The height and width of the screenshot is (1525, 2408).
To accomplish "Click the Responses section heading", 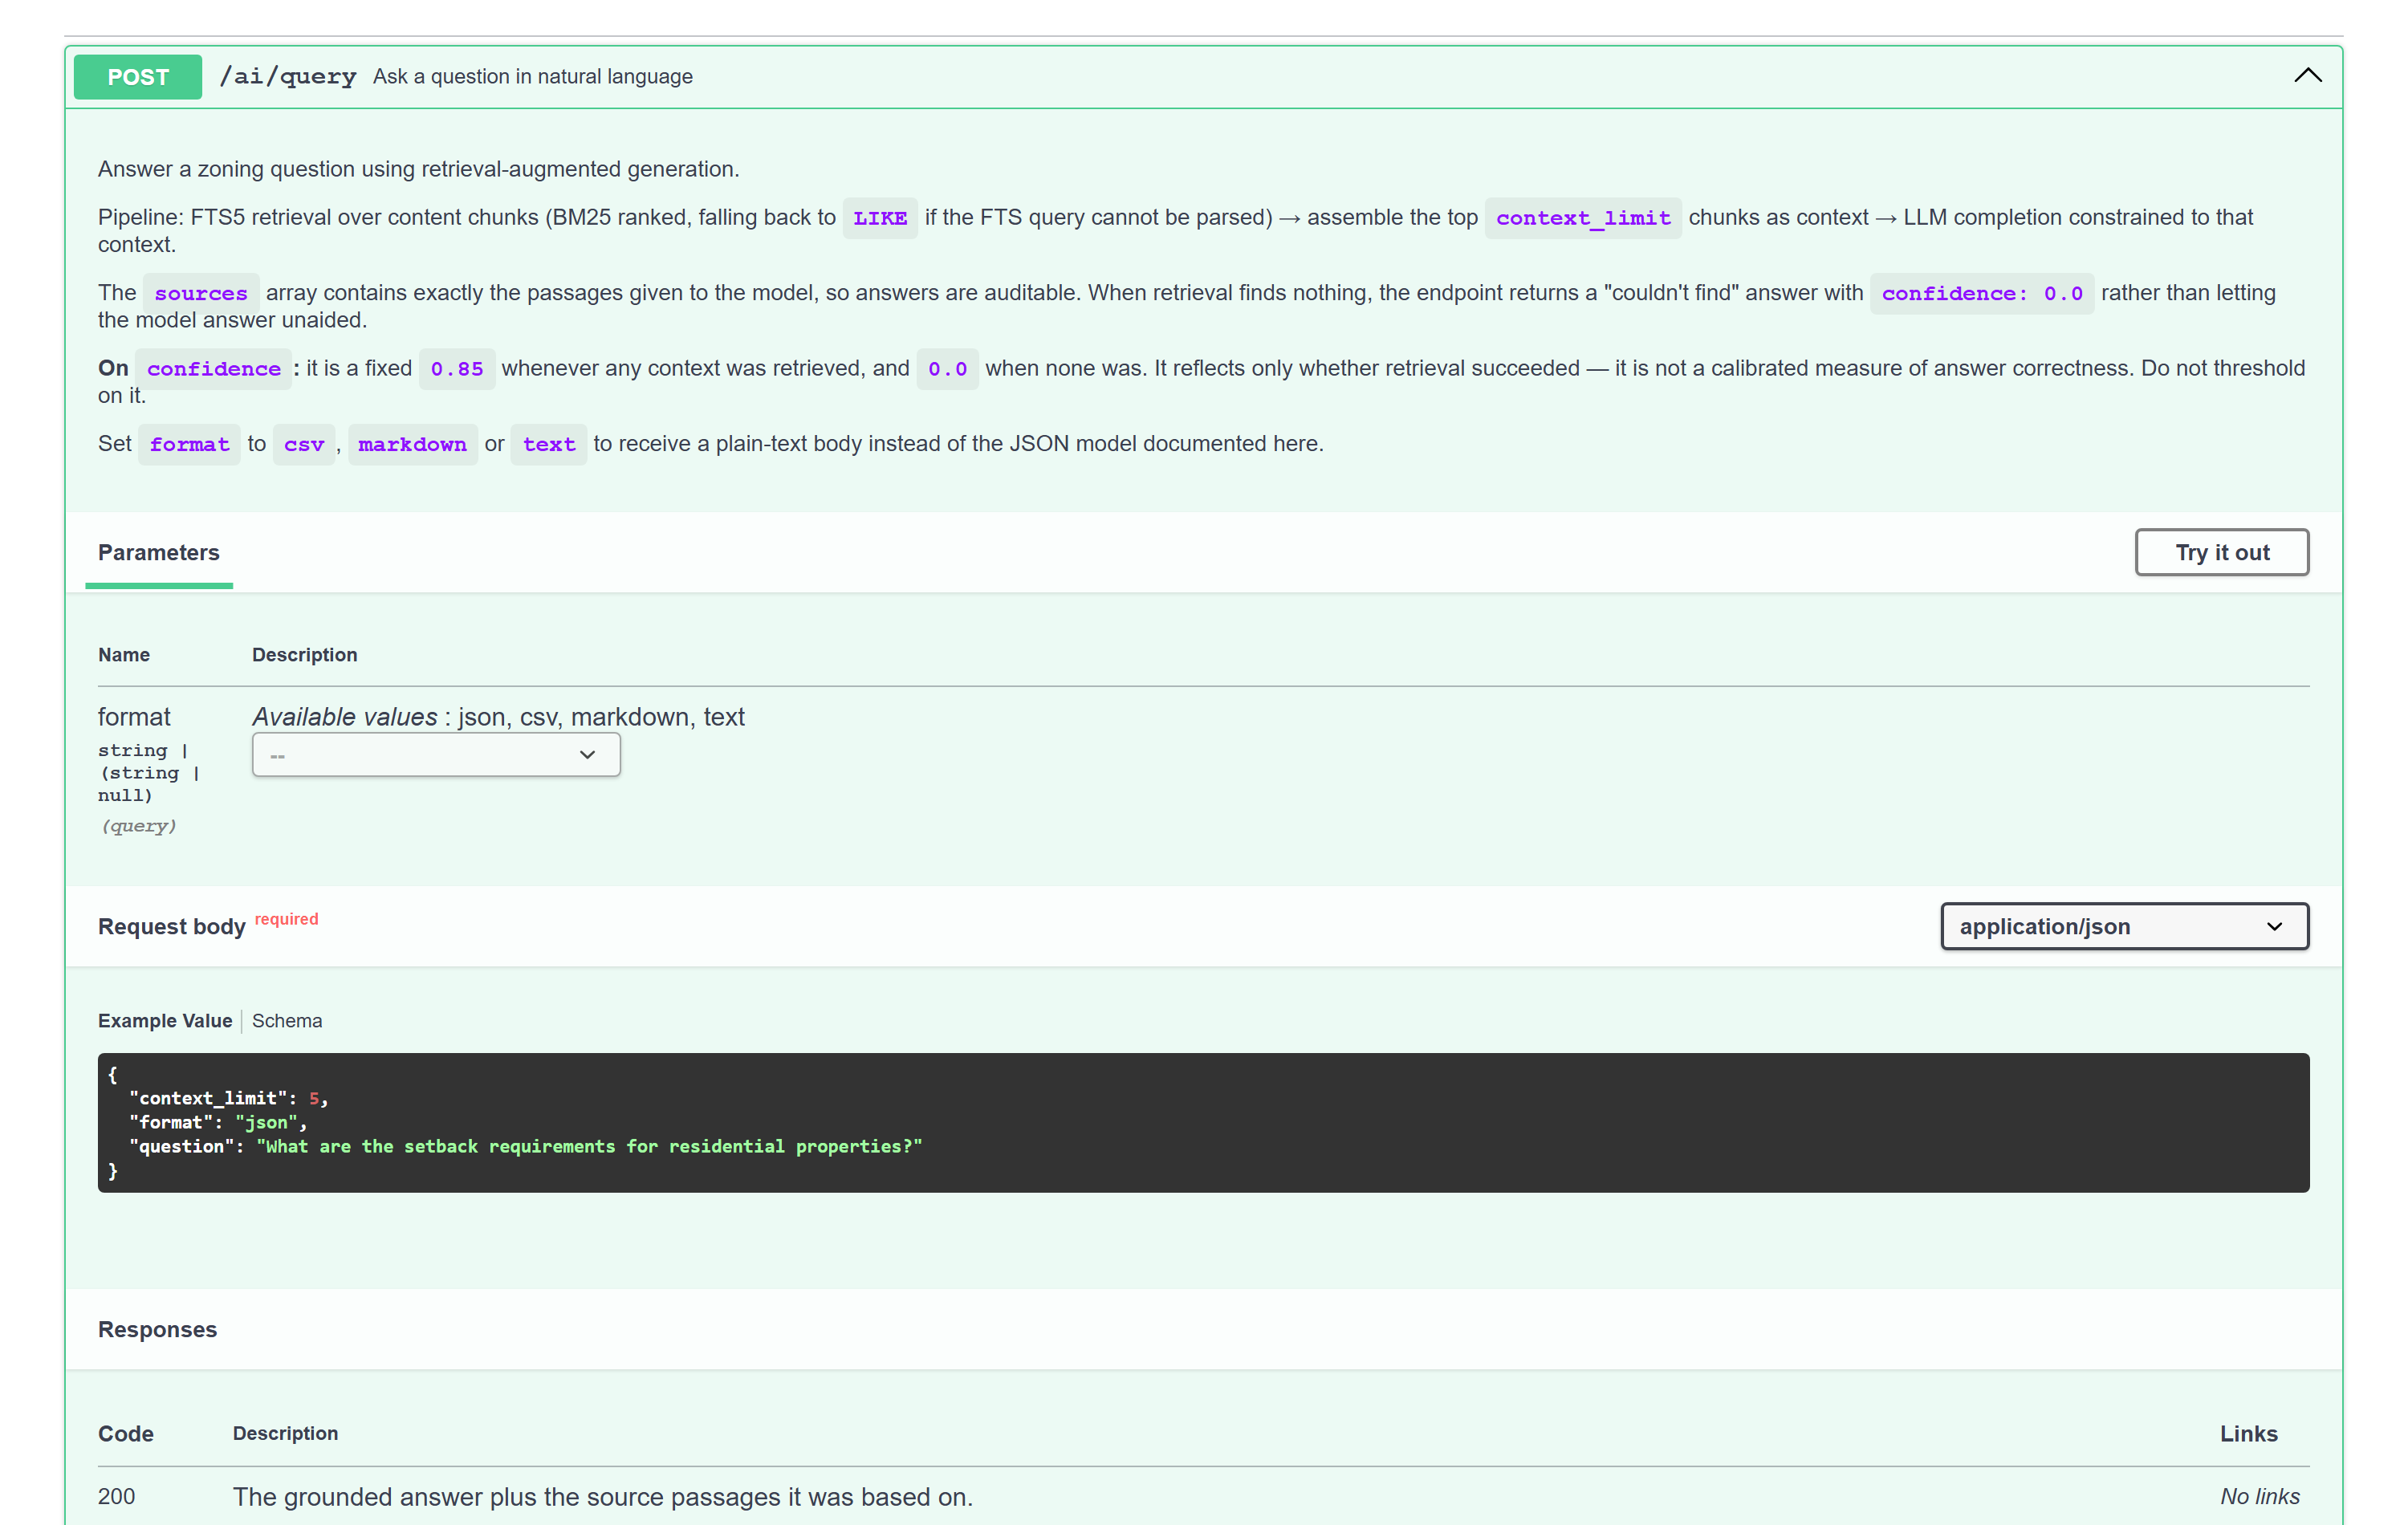I will coord(157,1329).
